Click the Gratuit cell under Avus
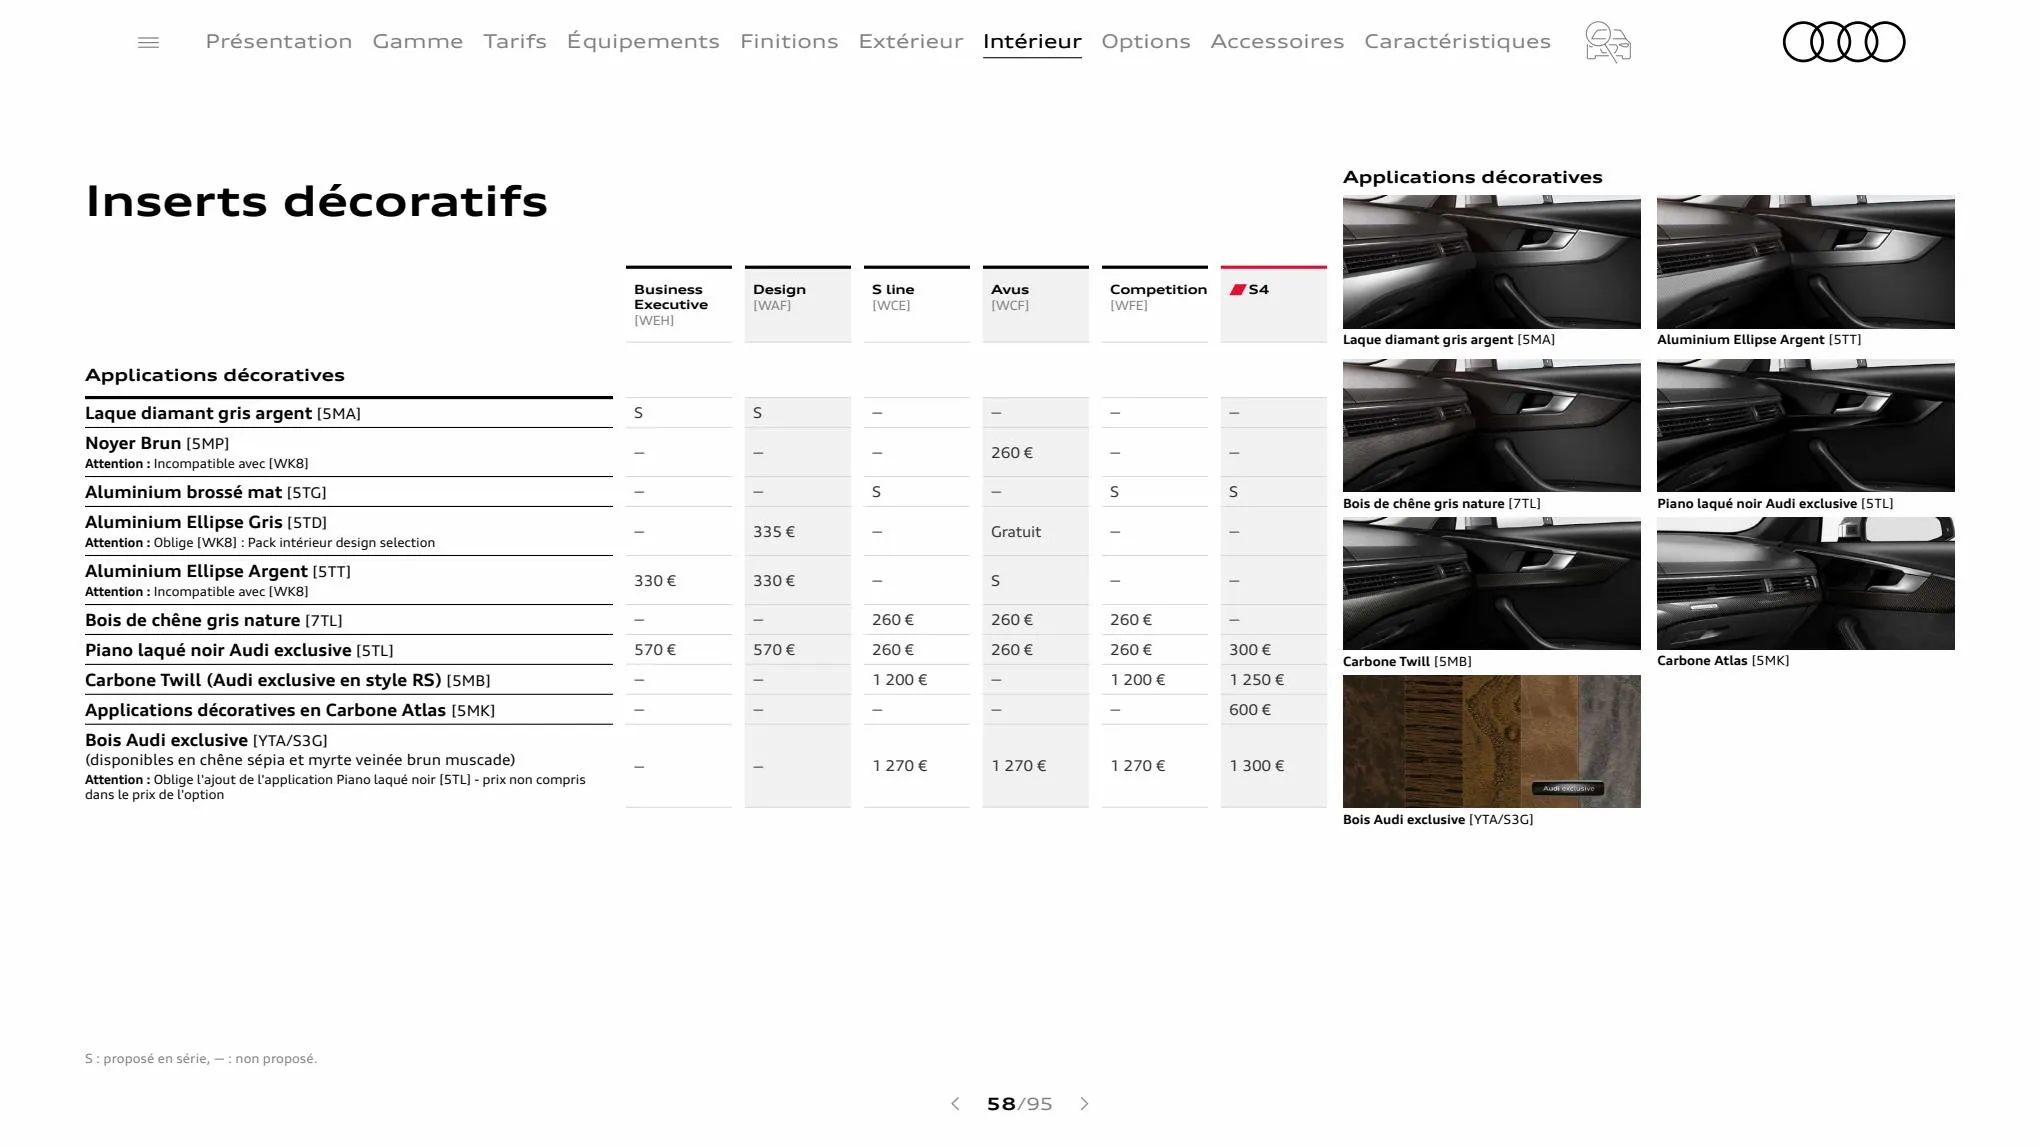This screenshot has width=2040, height=1147. 1016,532
